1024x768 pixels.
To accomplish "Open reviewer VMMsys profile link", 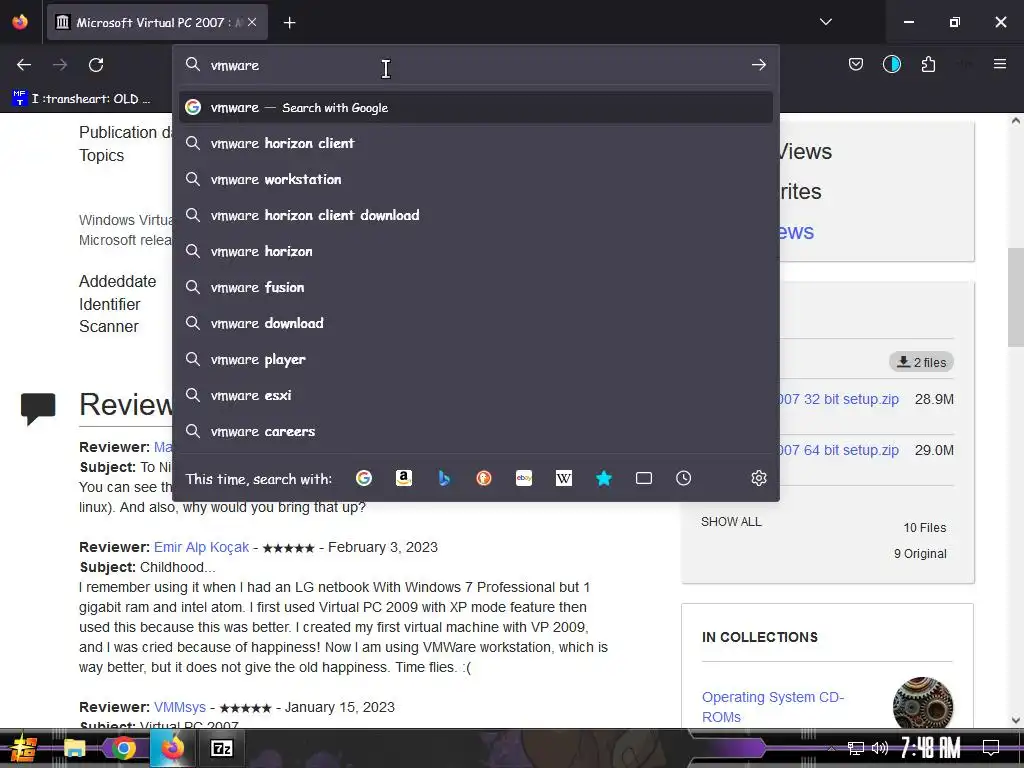I will (x=180, y=707).
